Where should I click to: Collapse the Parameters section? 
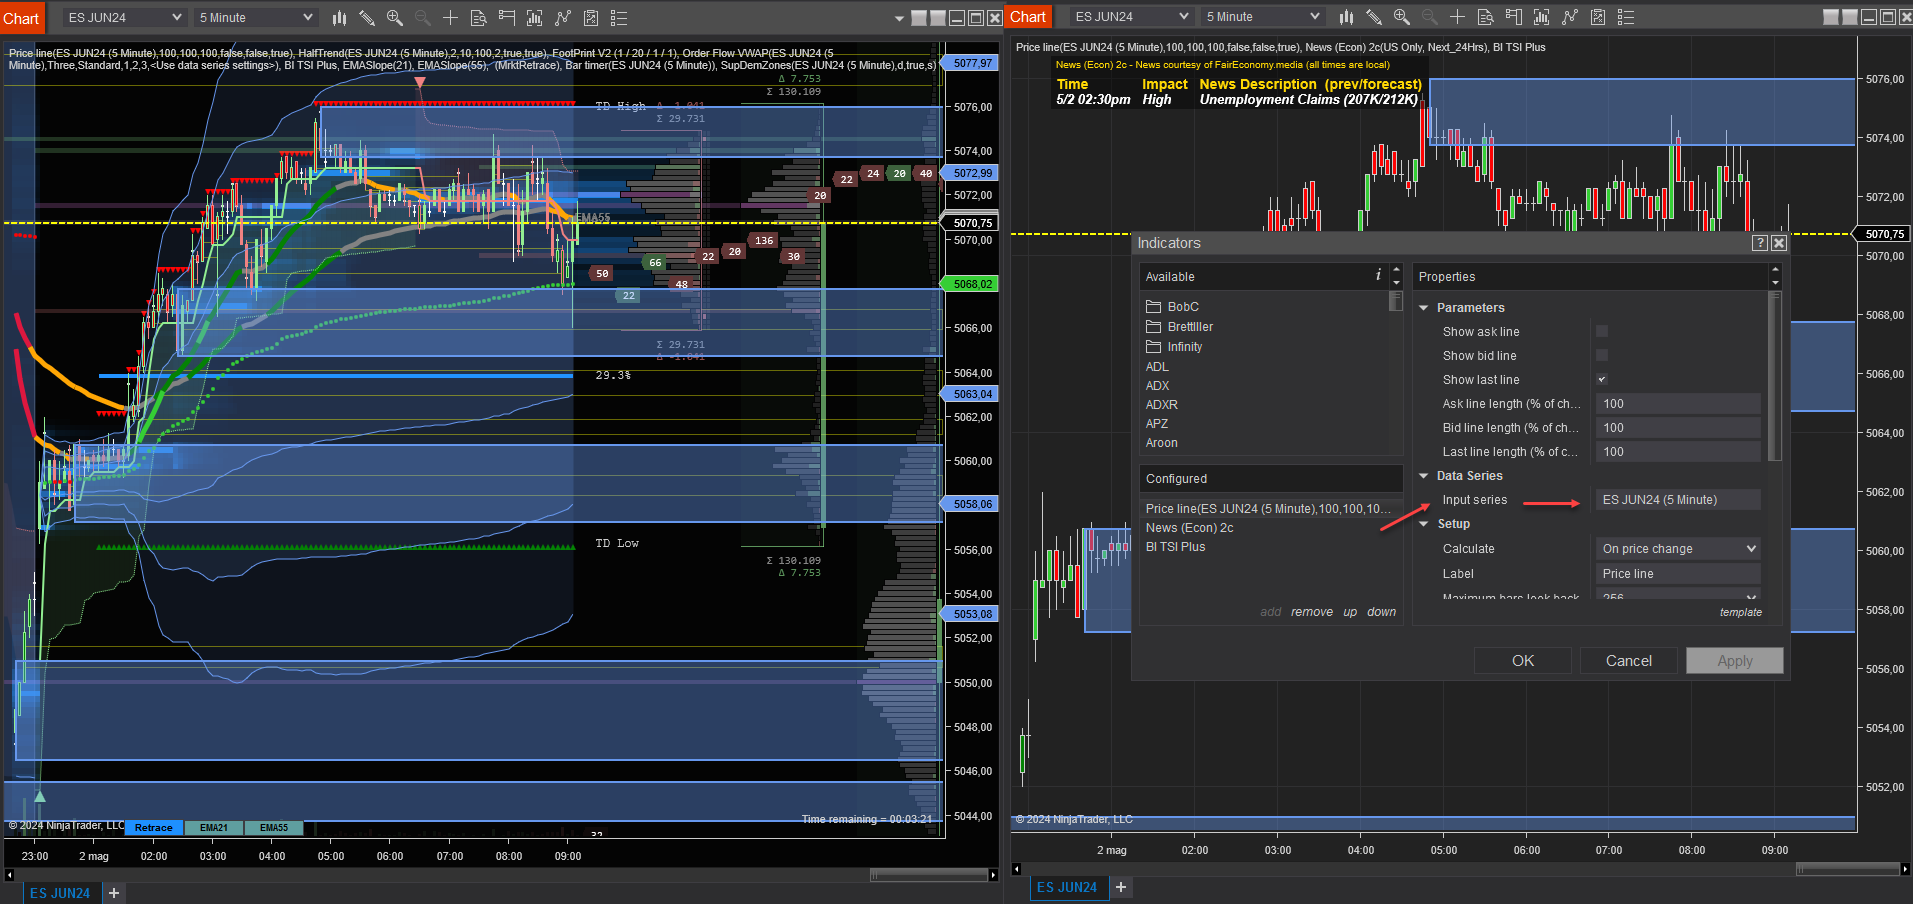point(1424,308)
